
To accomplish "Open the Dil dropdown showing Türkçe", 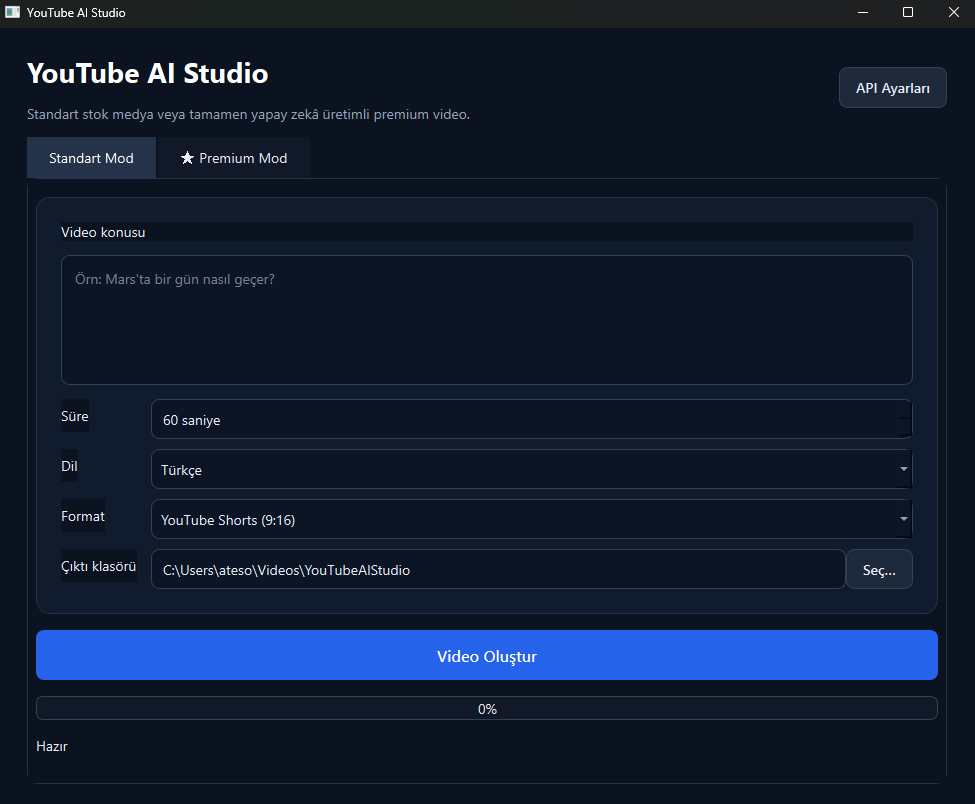I will 532,469.
